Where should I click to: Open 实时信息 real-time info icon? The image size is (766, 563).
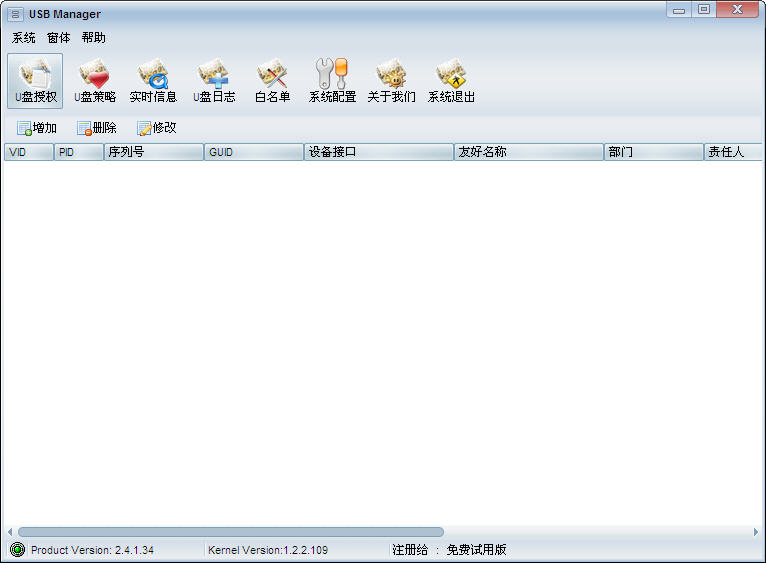coord(153,80)
